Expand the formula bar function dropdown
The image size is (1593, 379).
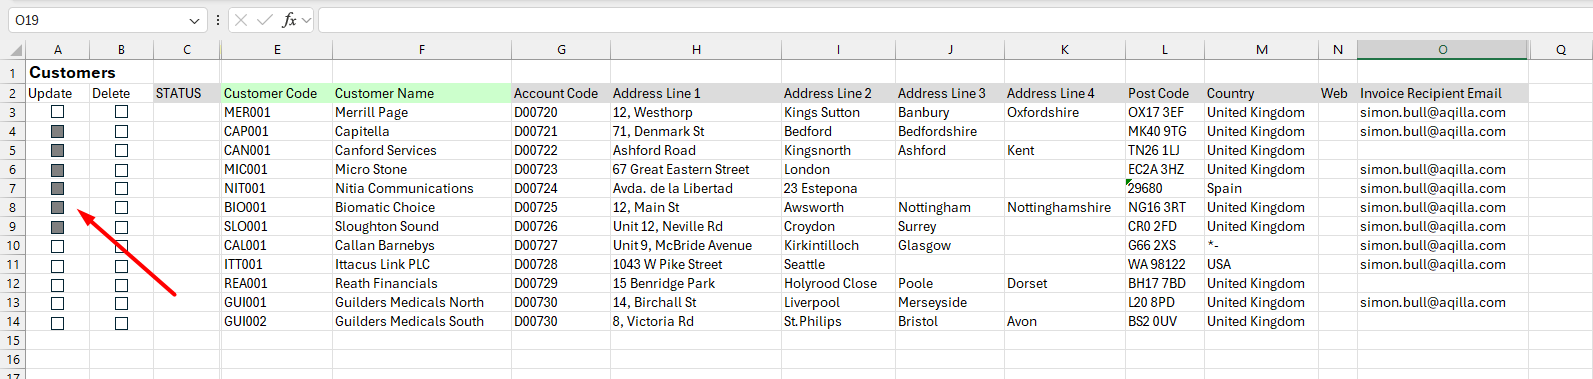click(x=306, y=20)
